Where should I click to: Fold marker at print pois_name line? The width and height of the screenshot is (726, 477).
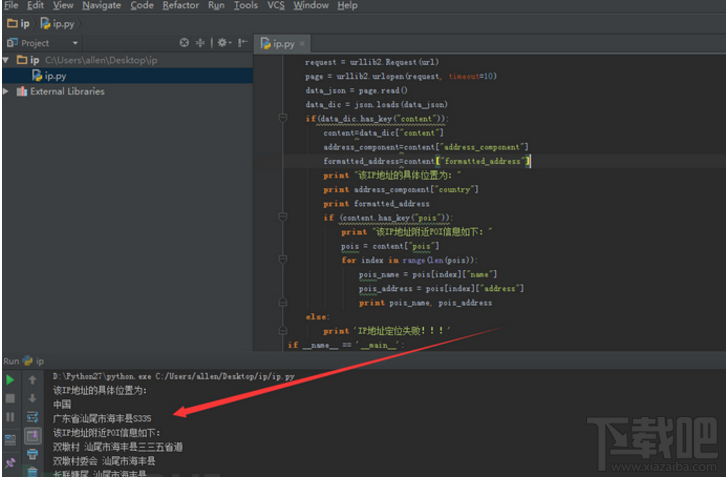coord(283,302)
